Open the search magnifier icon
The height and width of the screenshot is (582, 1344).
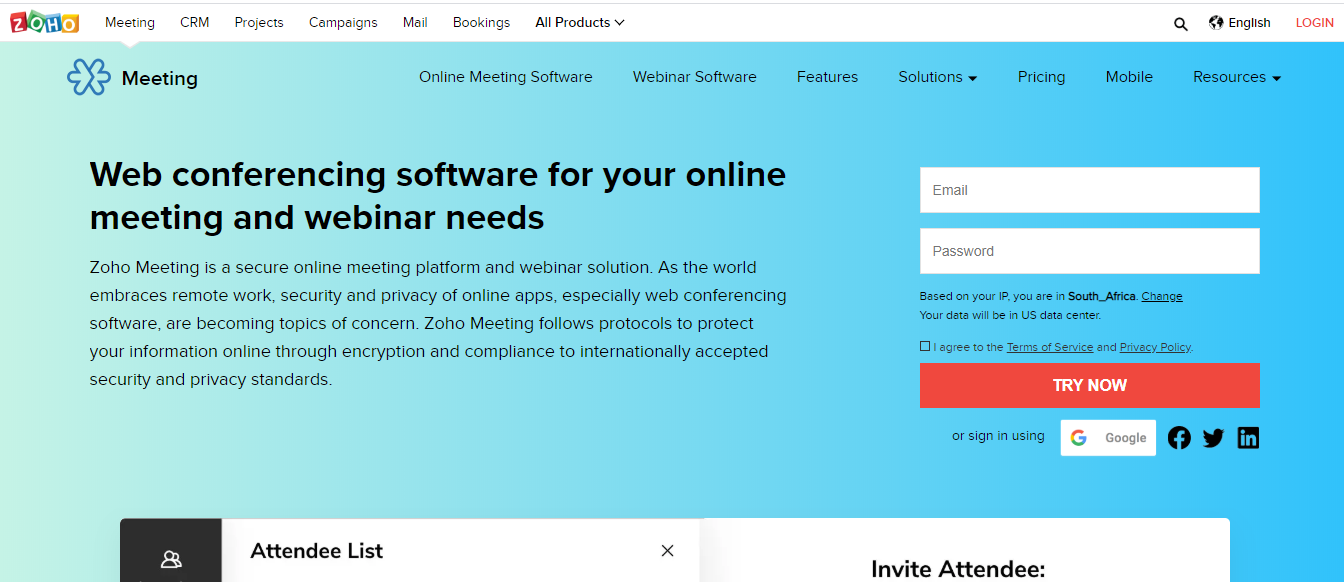[x=1181, y=24]
